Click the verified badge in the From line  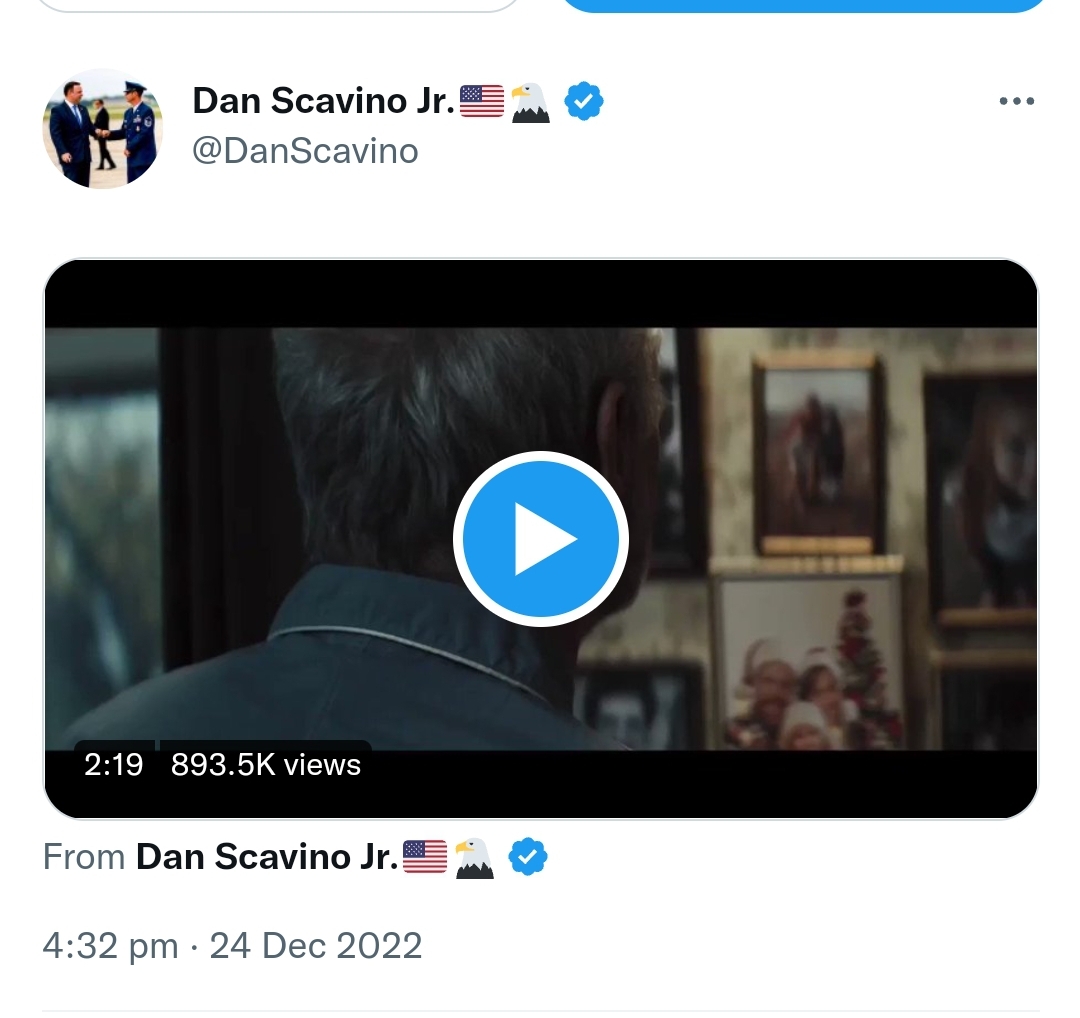click(528, 857)
